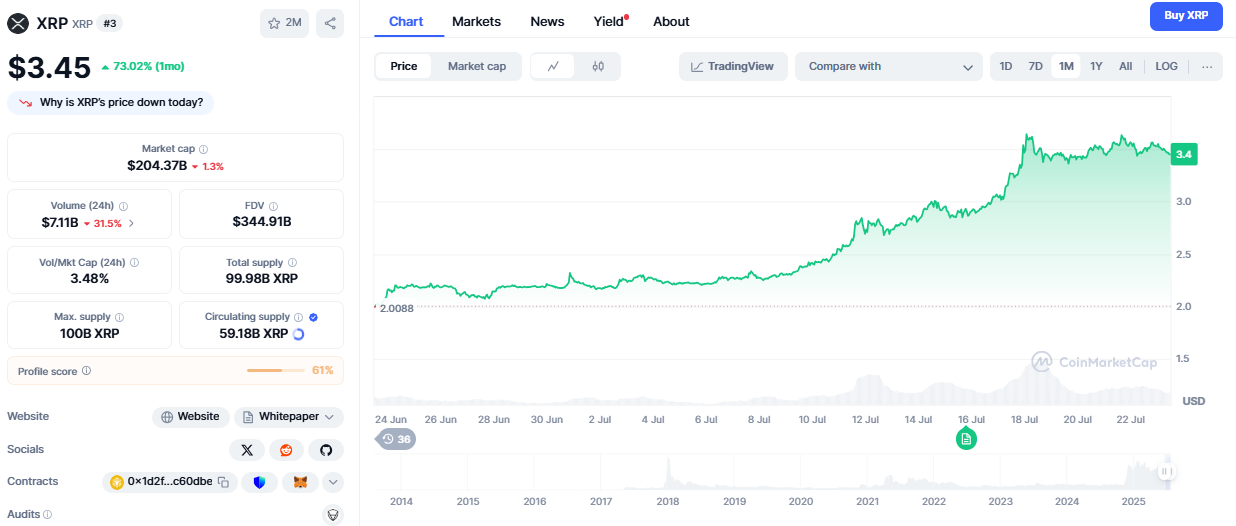The height and width of the screenshot is (526, 1236).
Task: Click the 61% profile score value
Action: (323, 371)
